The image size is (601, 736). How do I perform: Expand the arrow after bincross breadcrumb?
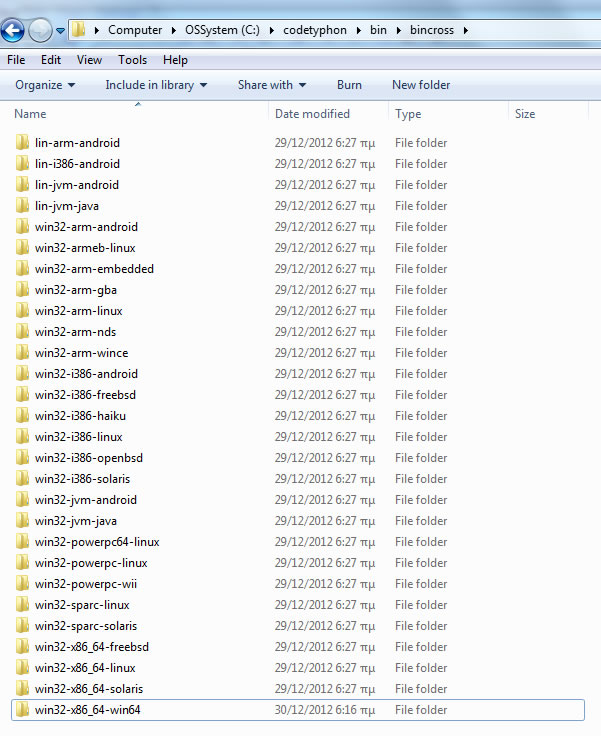click(466, 31)
